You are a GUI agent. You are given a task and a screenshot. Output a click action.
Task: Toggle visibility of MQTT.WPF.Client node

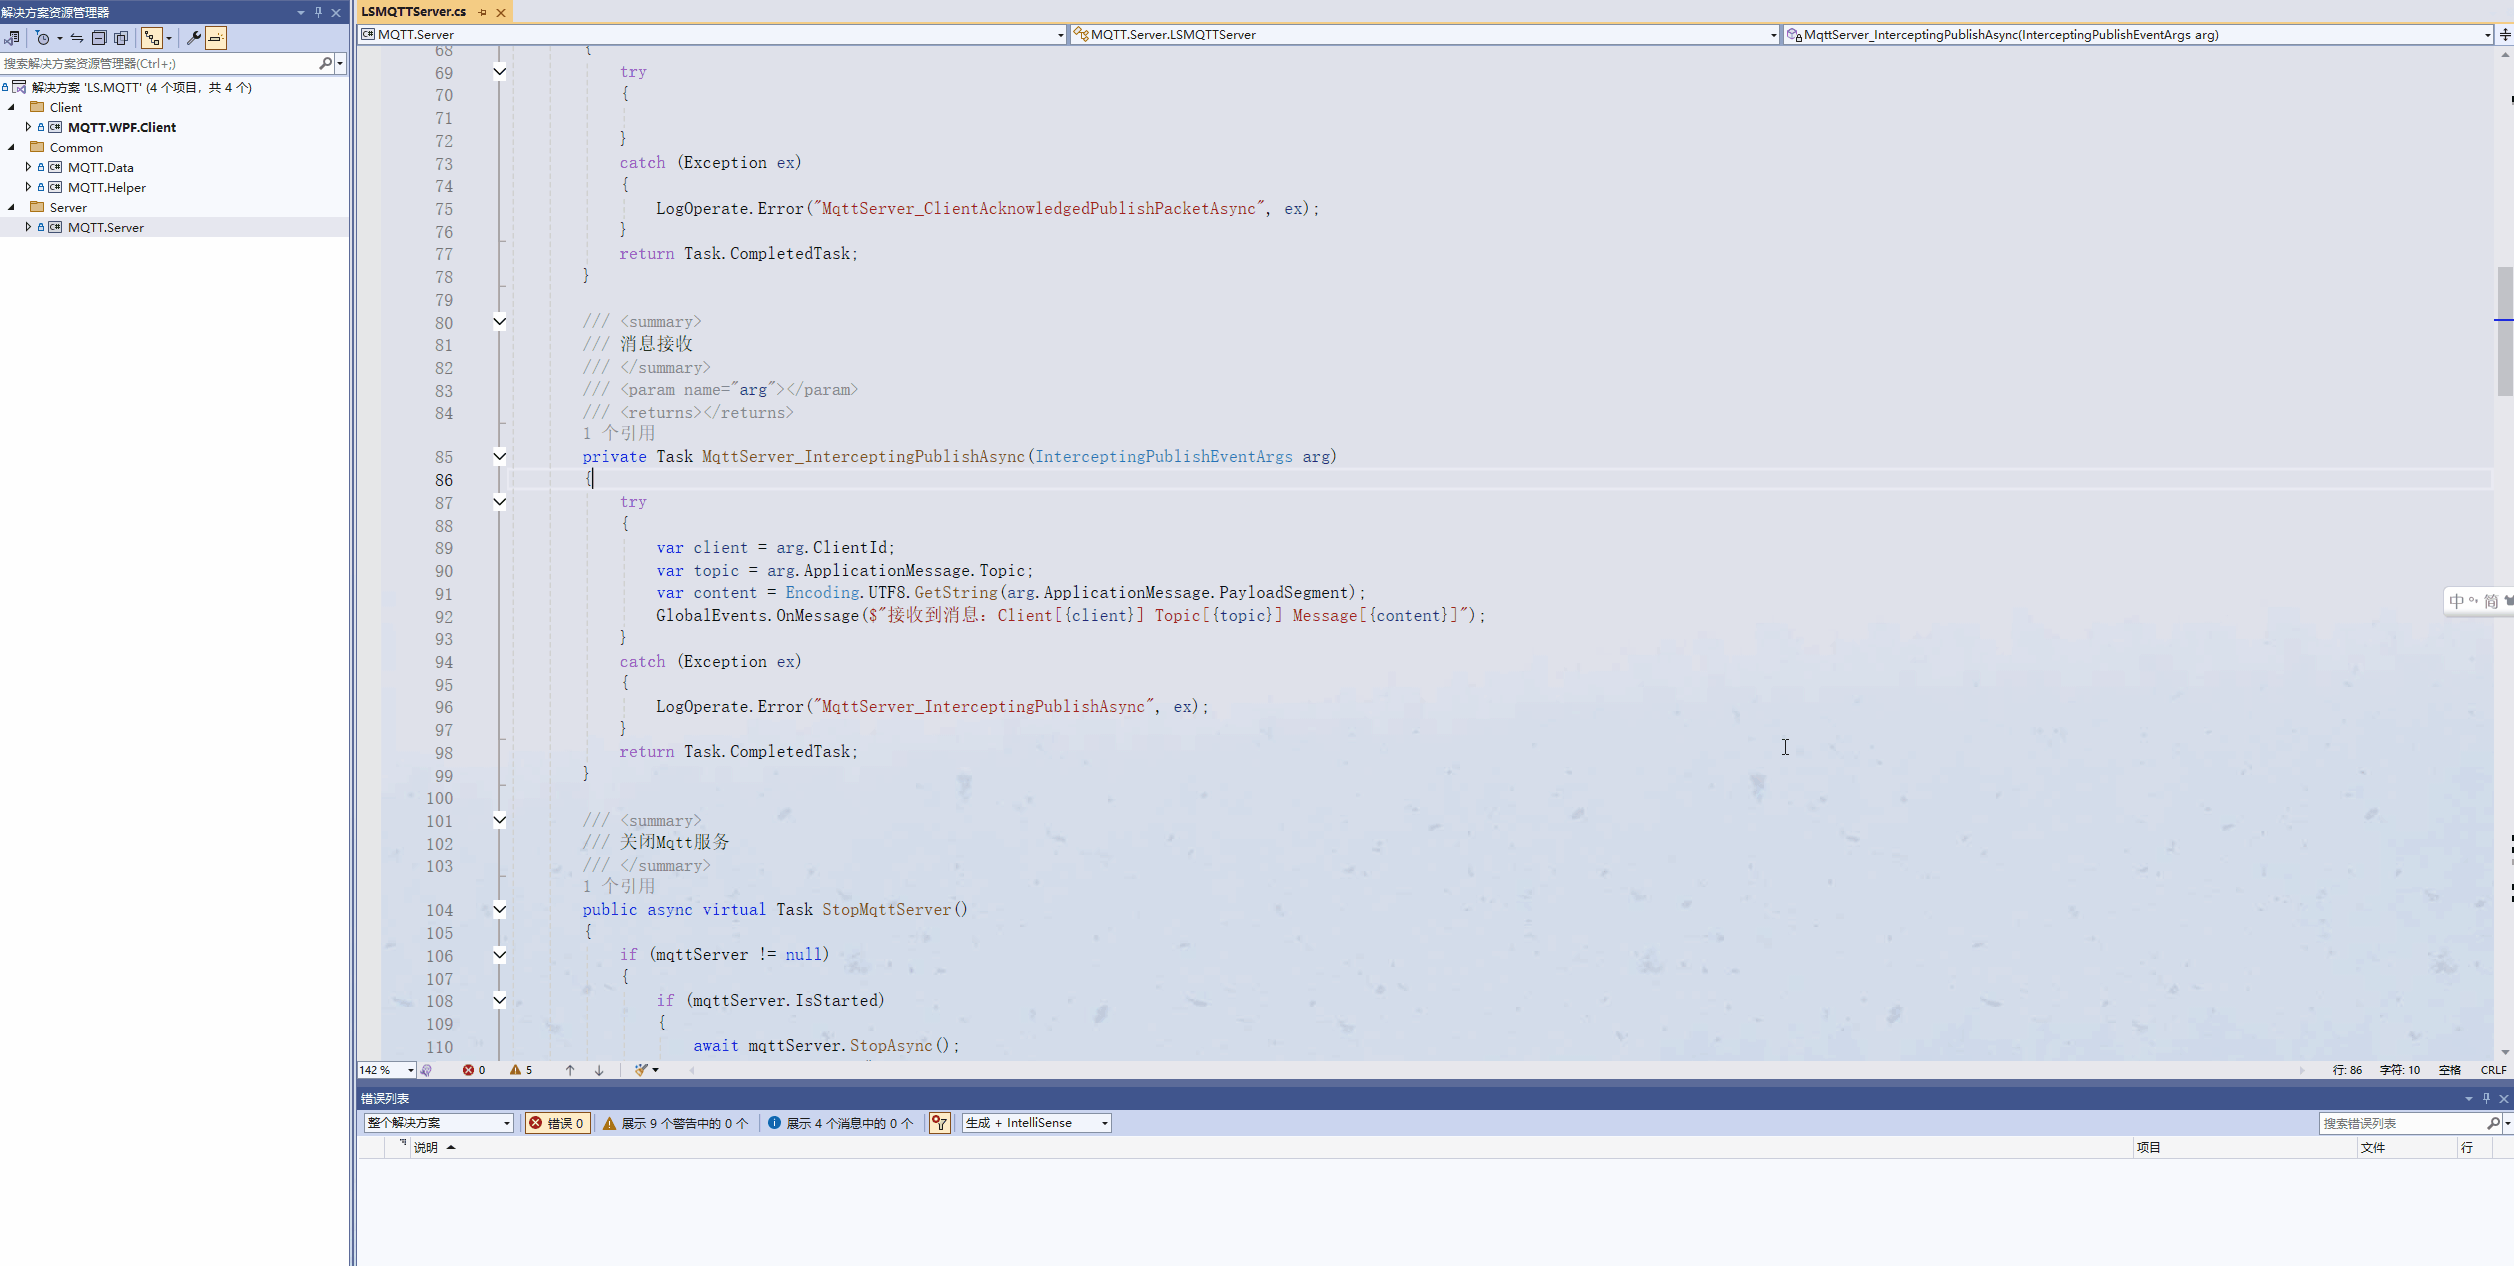(x=29, y=126)
